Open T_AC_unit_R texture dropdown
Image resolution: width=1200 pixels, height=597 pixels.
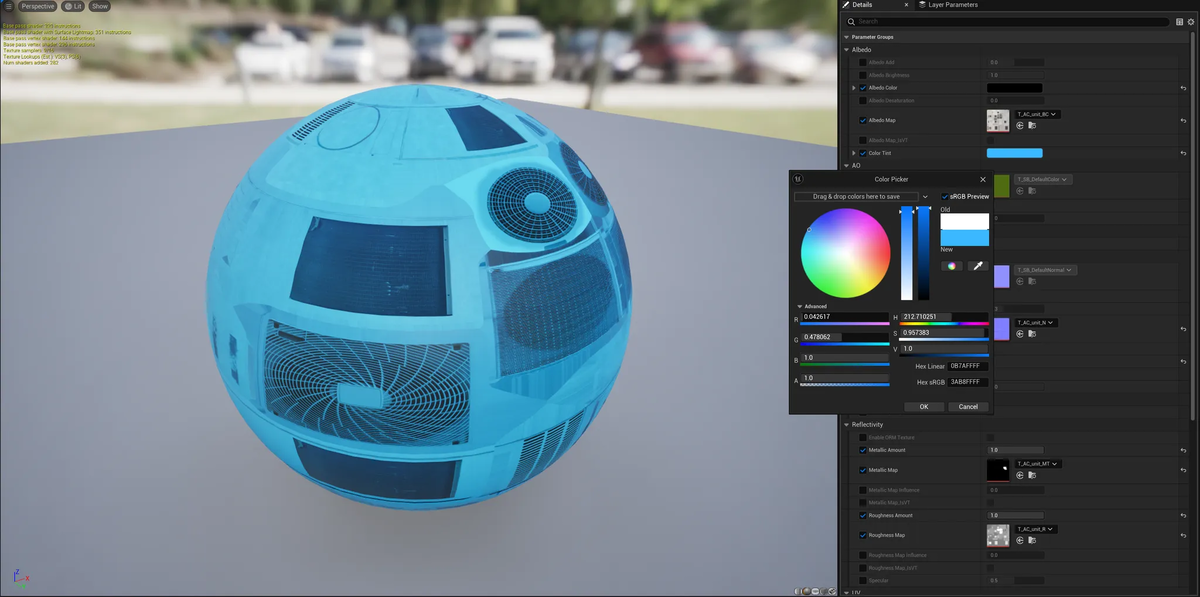1035,529
